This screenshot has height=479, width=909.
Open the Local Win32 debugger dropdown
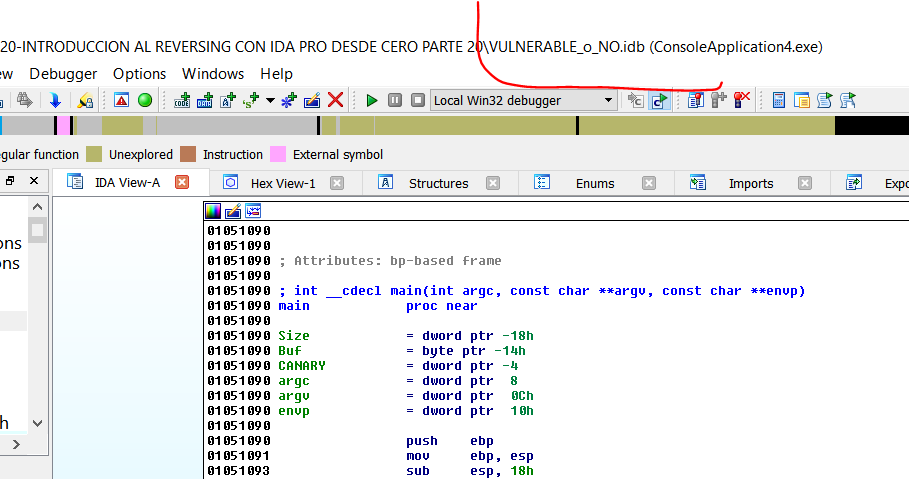[x=608, y=100]
